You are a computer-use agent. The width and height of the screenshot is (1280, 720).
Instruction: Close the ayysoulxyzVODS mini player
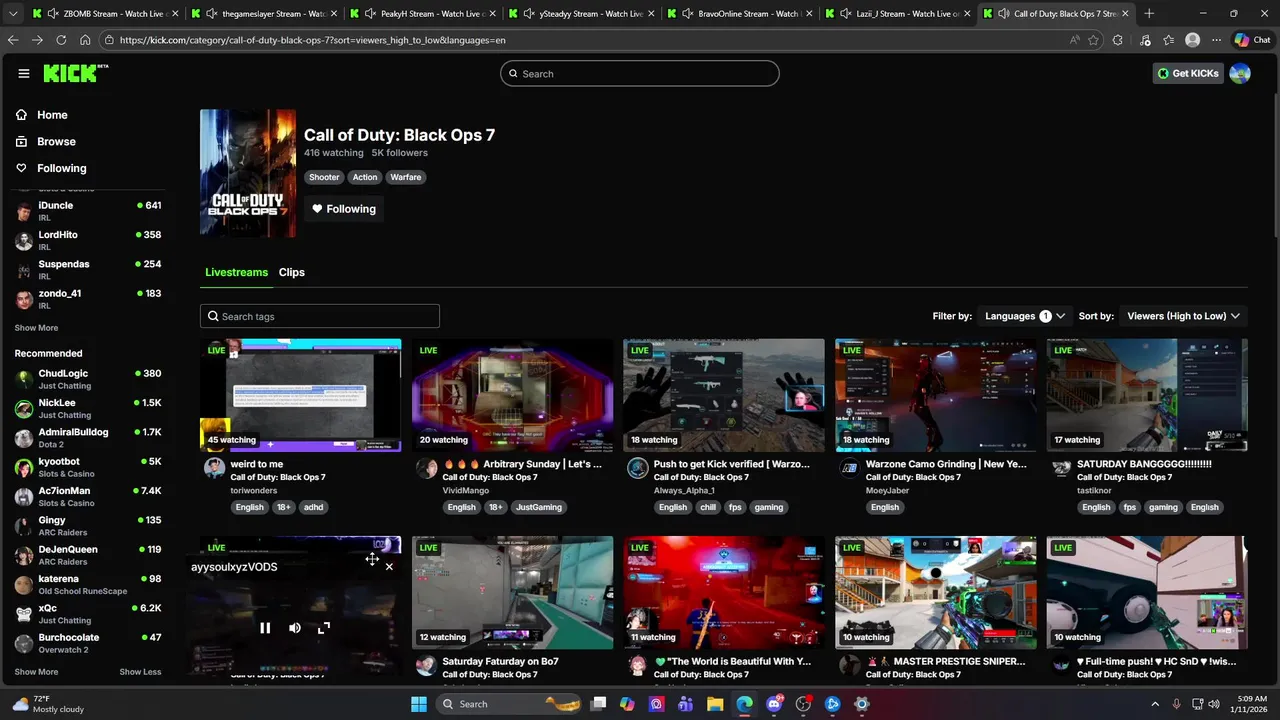[x=389, y=567]
